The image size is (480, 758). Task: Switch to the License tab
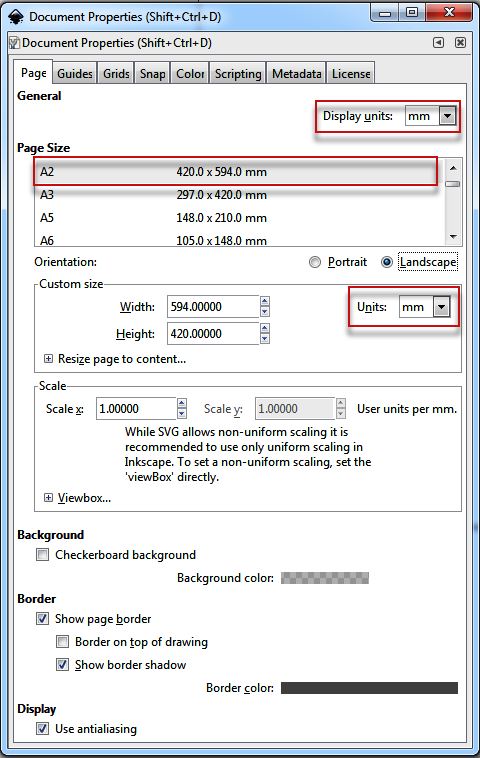351,74
